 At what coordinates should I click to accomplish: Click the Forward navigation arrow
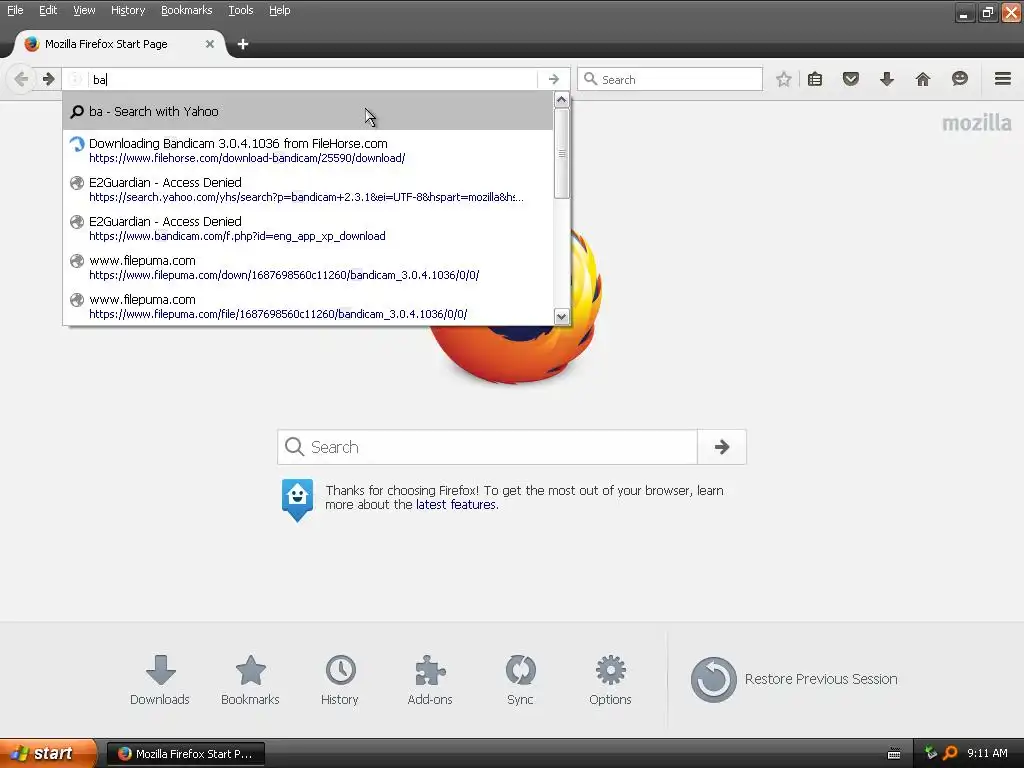[x=48, y=80]
